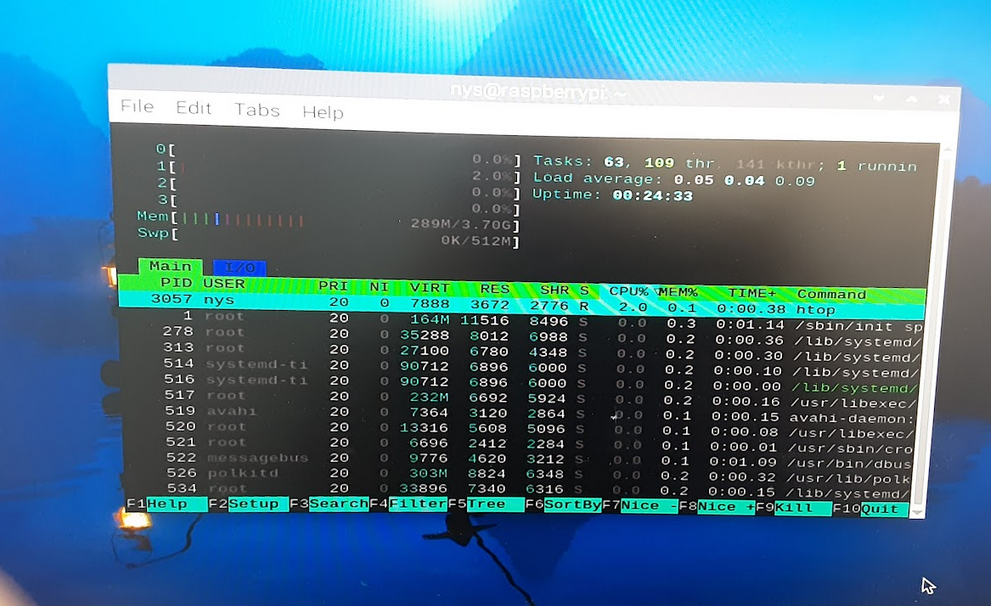The image size is (991, 606).
Task: Click the CPU 1 usage meter
Action: (x=337, y=171)
